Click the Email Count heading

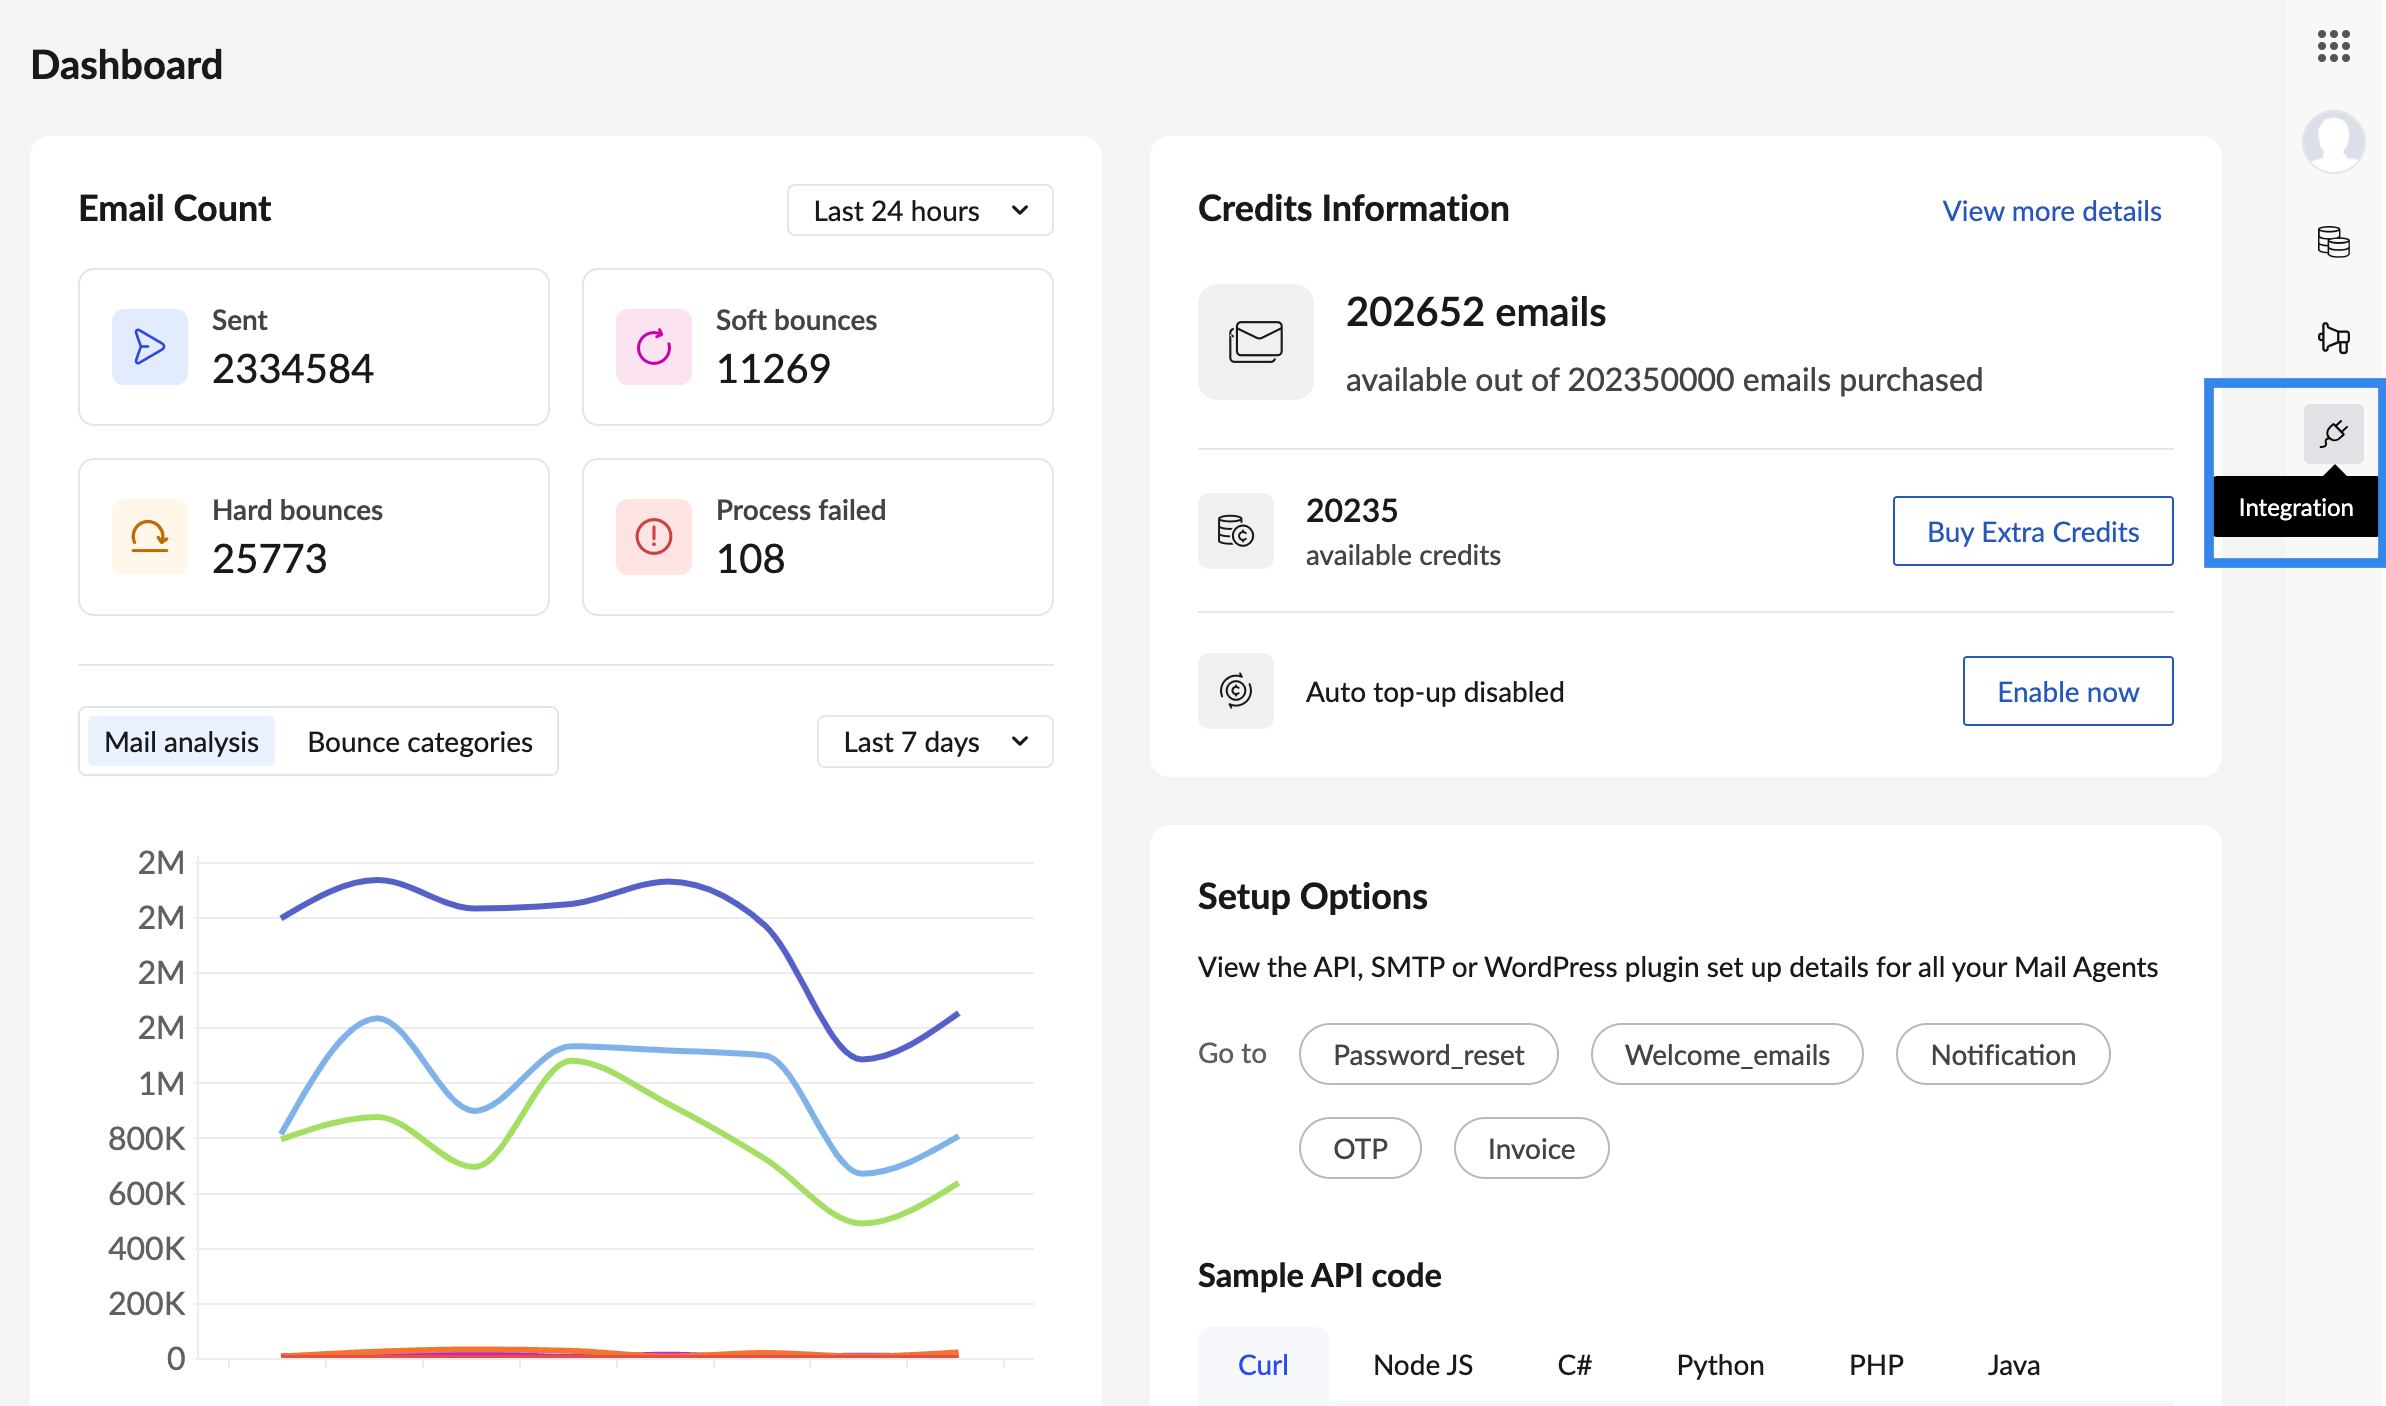(x=175, y=209)
